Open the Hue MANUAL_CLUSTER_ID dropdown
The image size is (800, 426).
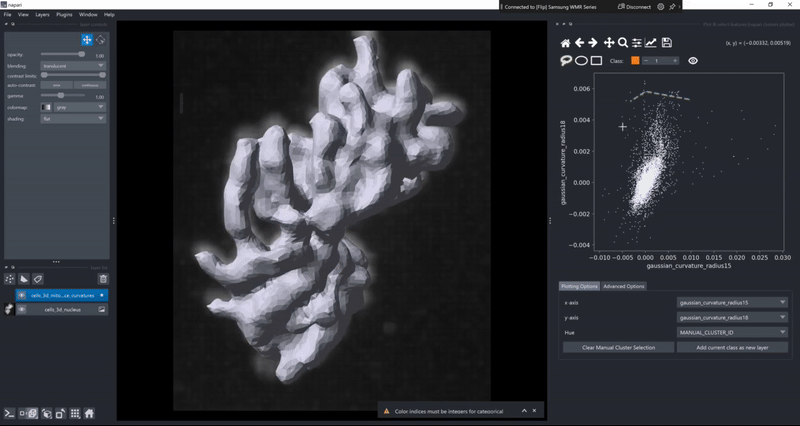pyautogui.click(x=732, y=333)
